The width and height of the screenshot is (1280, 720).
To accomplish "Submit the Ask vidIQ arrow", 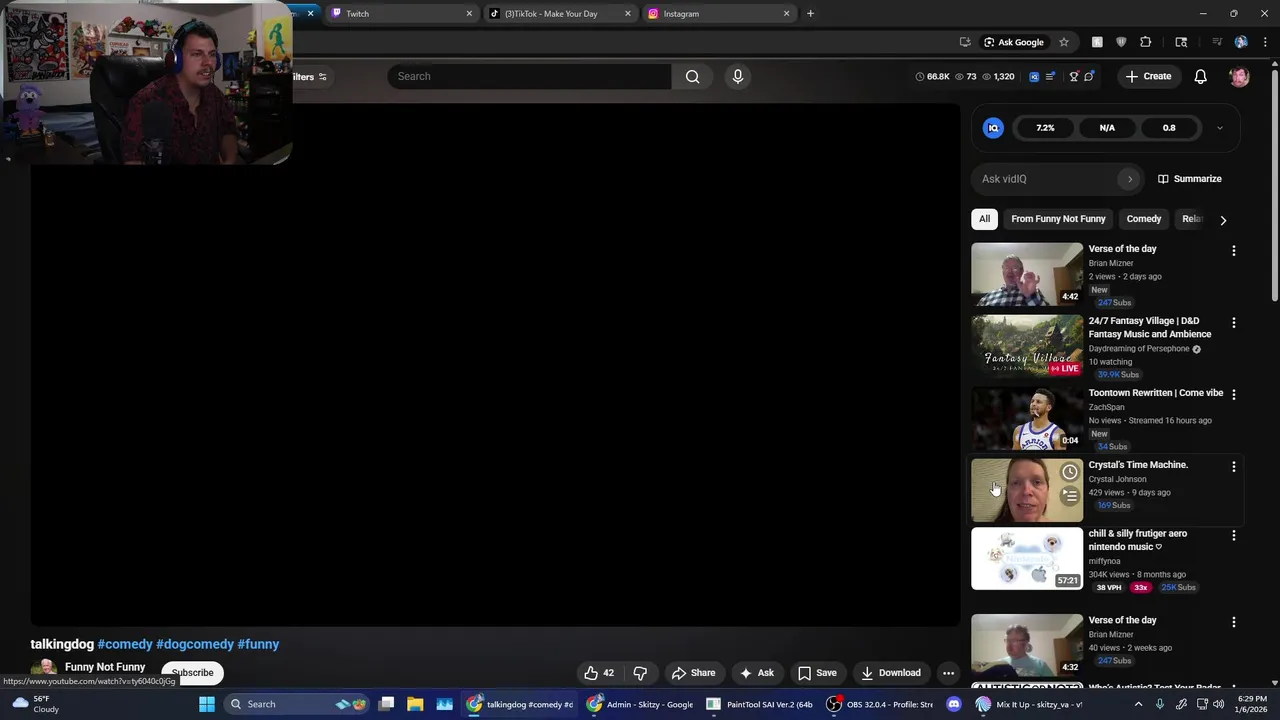I will coord(1130,179).
